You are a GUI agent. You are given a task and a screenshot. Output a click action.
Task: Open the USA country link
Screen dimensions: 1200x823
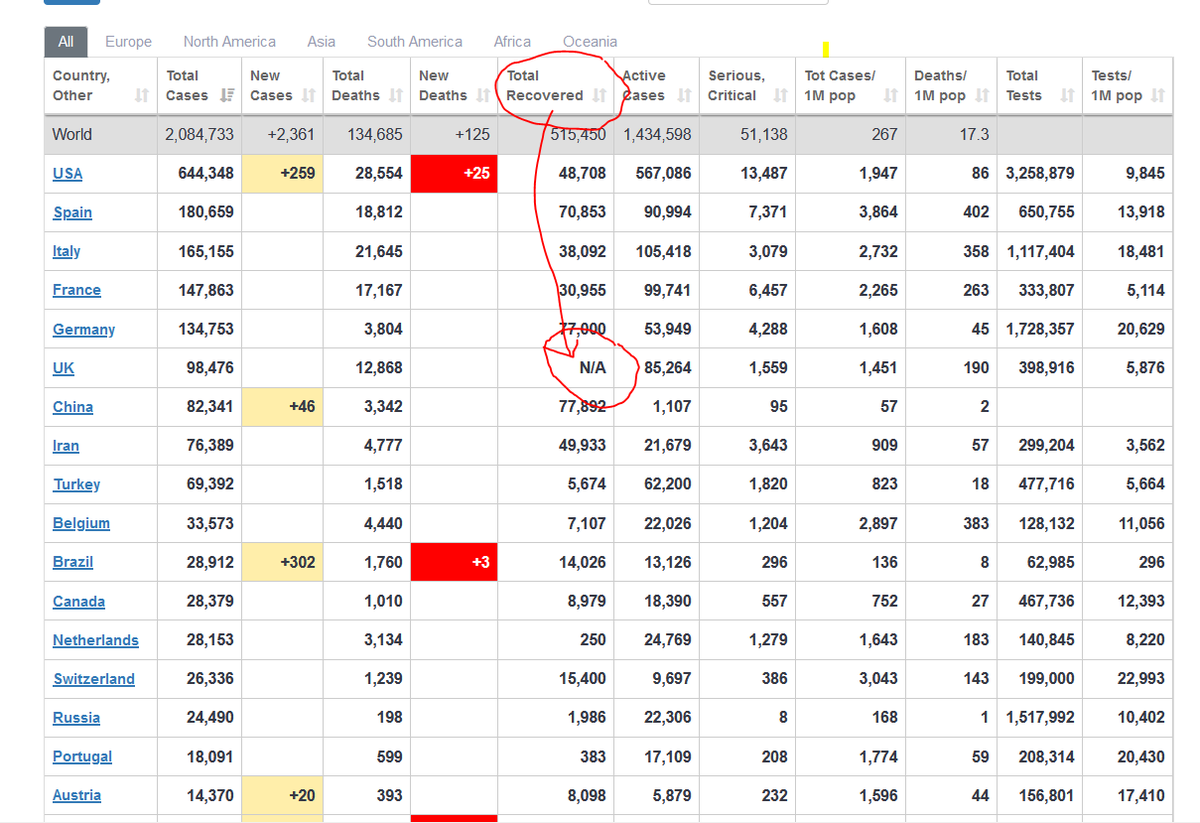click(x=67, y=173)
